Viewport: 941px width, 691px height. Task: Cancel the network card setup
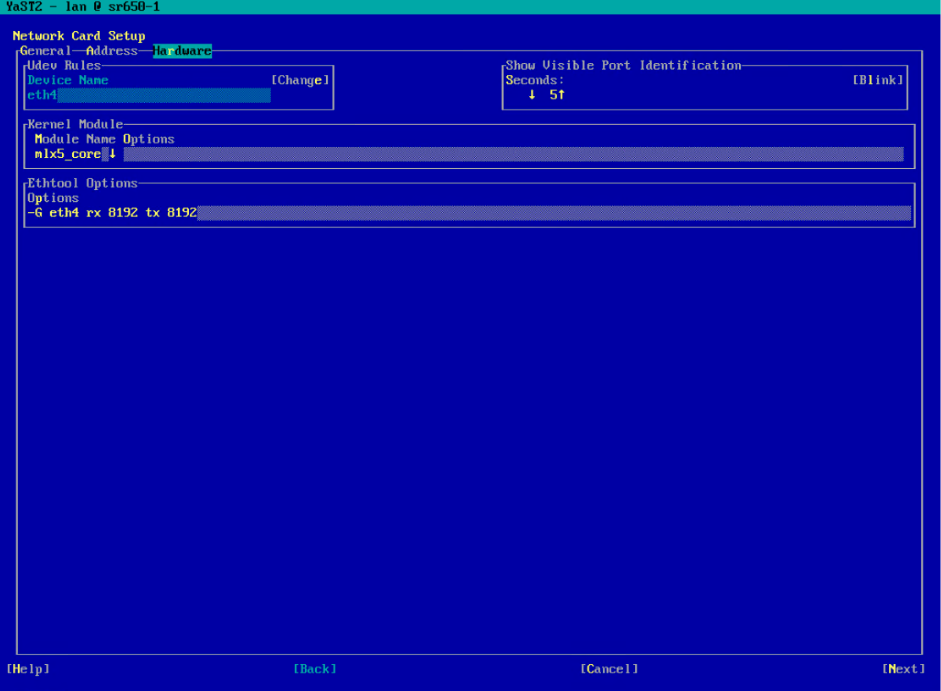point(608,668)
